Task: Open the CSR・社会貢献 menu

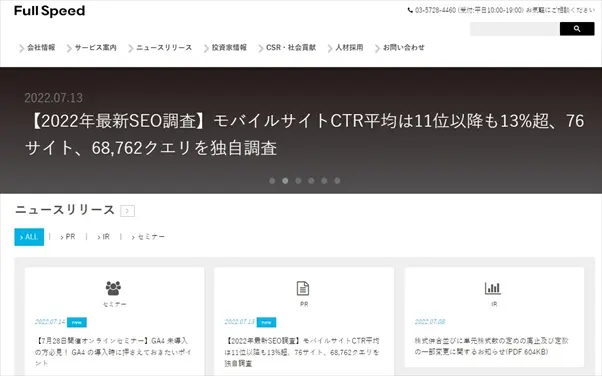Action: click(x=291, y=48)
